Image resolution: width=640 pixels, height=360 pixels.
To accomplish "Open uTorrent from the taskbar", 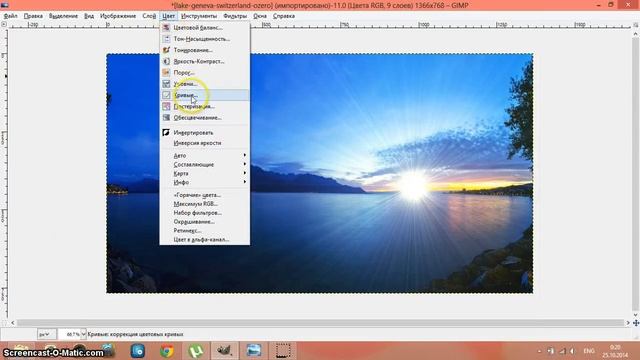I will pyautogui.click(x=196, y=351).
